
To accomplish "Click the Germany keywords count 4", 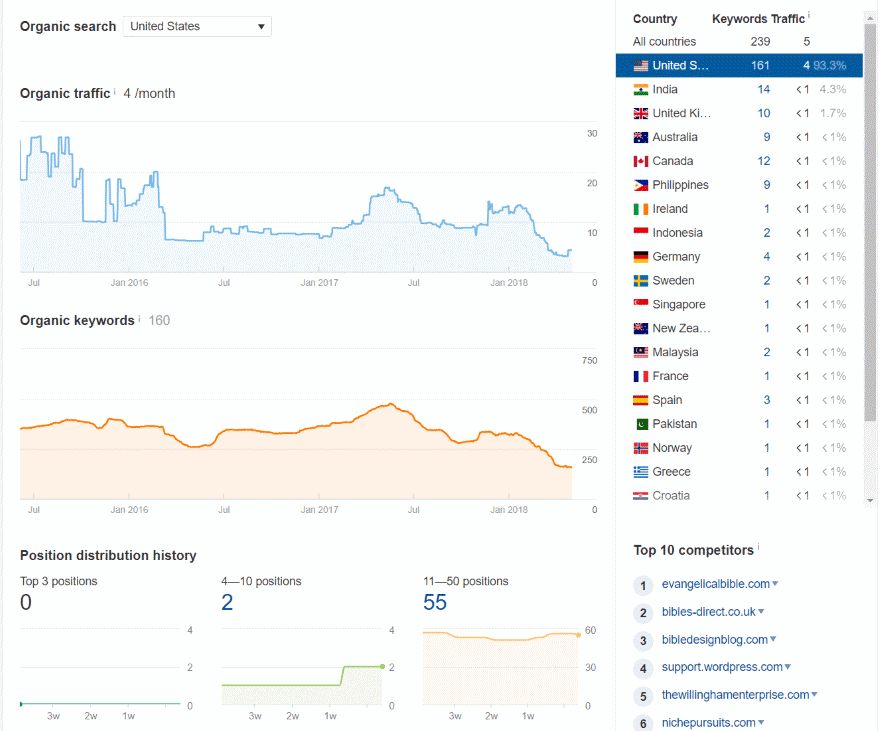I will pyautogui.click(x=767, y=257).
